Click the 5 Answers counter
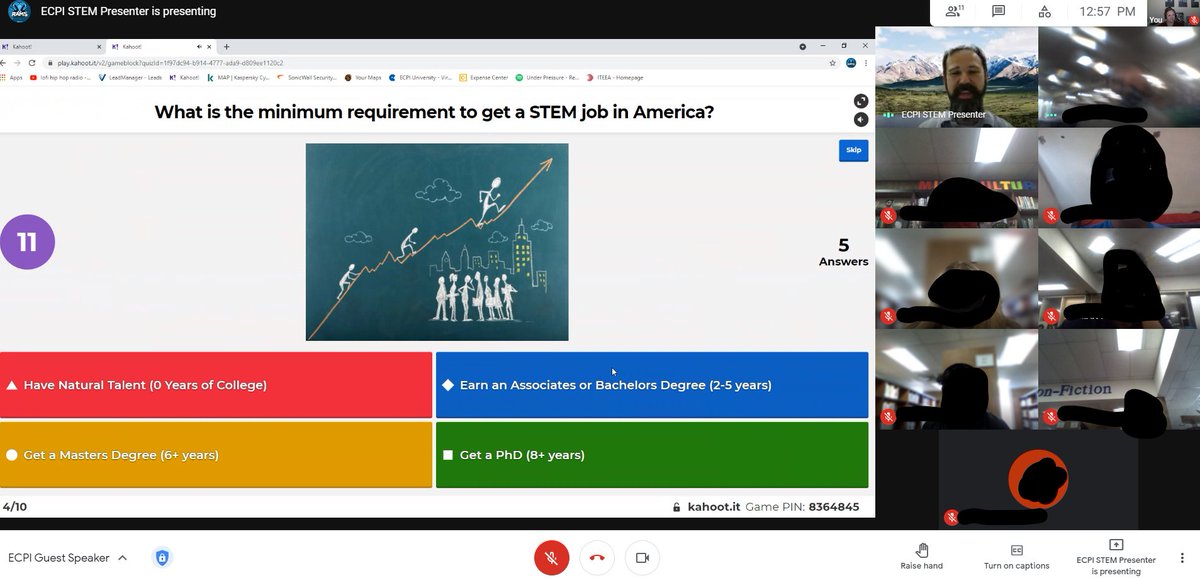This screenshot has width=1200, height=578. point(843,251)
